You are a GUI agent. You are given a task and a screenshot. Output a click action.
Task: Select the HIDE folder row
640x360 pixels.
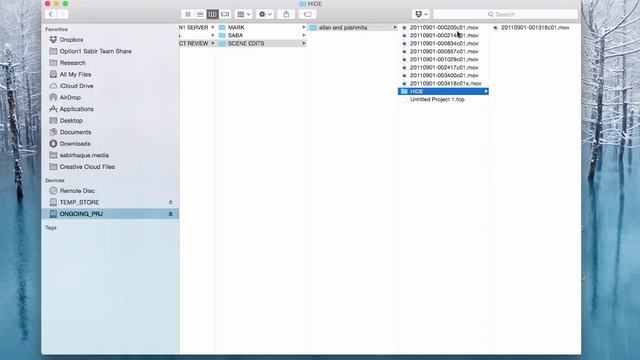click(443, 91)
